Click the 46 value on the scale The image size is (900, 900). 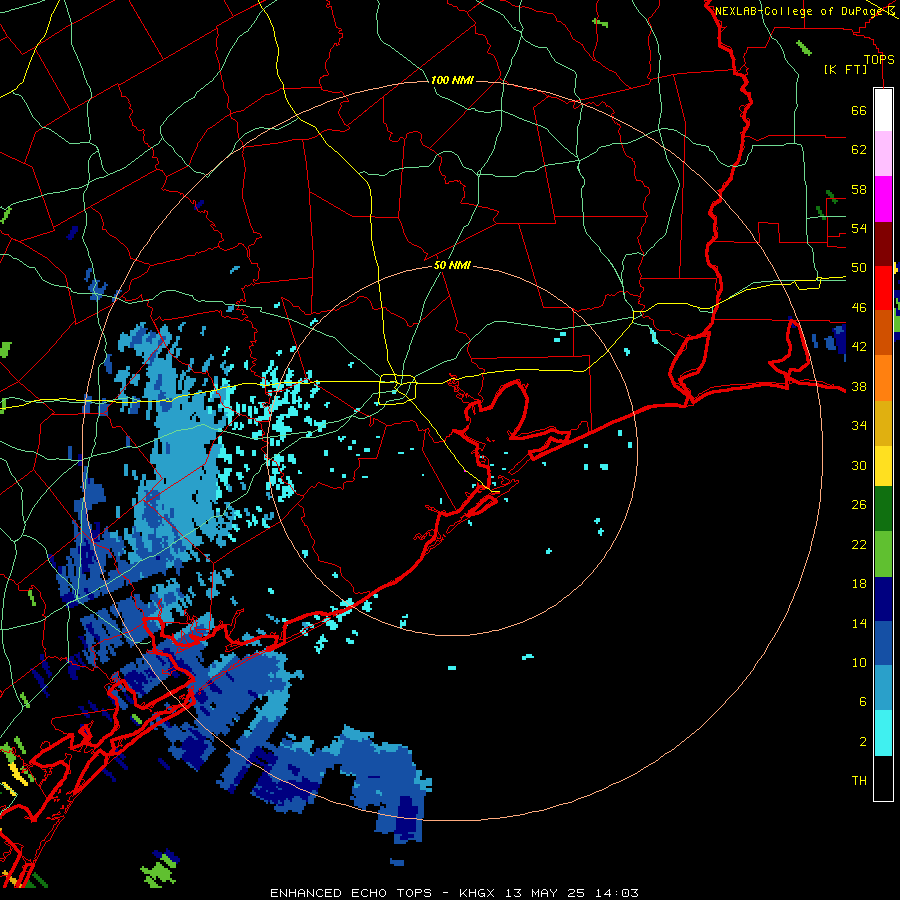(x=859, y=307)
